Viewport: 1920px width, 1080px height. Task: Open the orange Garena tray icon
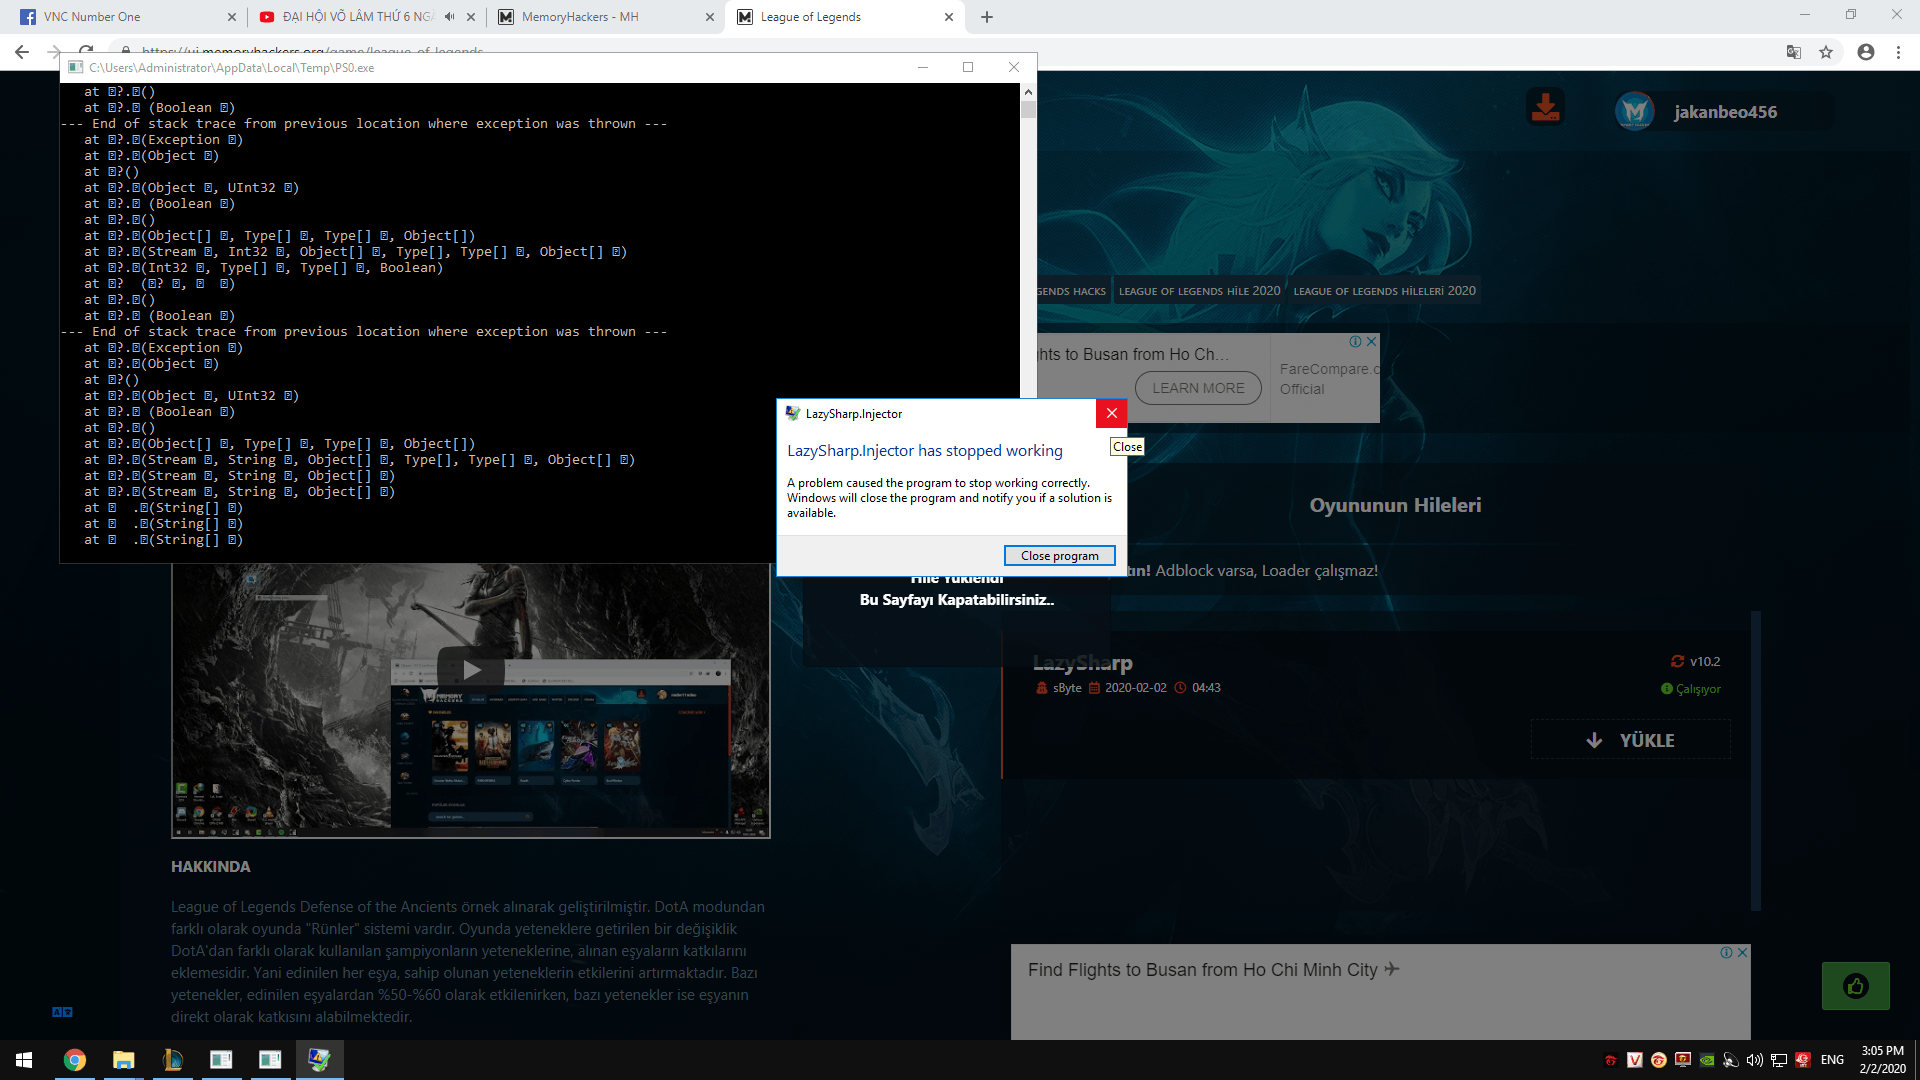(x=1659, y=1060)
